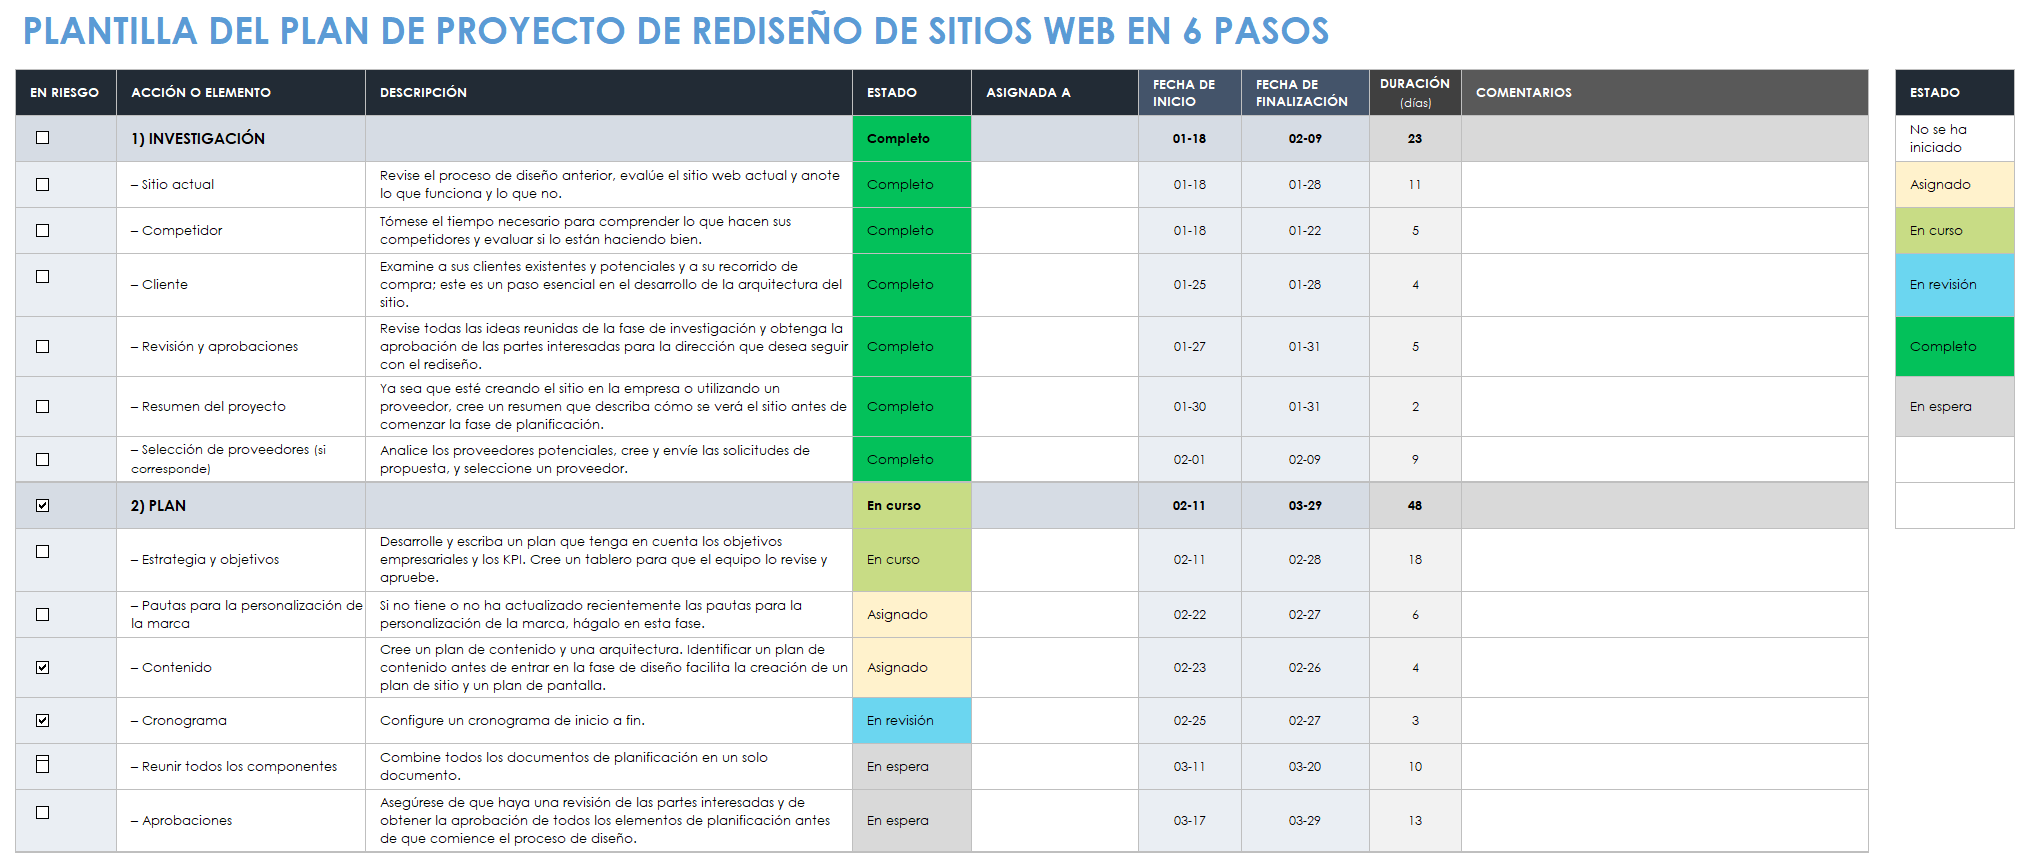Click status cell for Estrategia y objetivos
The height and width of the screenshot is (853, 2044).
pos(912,560)
